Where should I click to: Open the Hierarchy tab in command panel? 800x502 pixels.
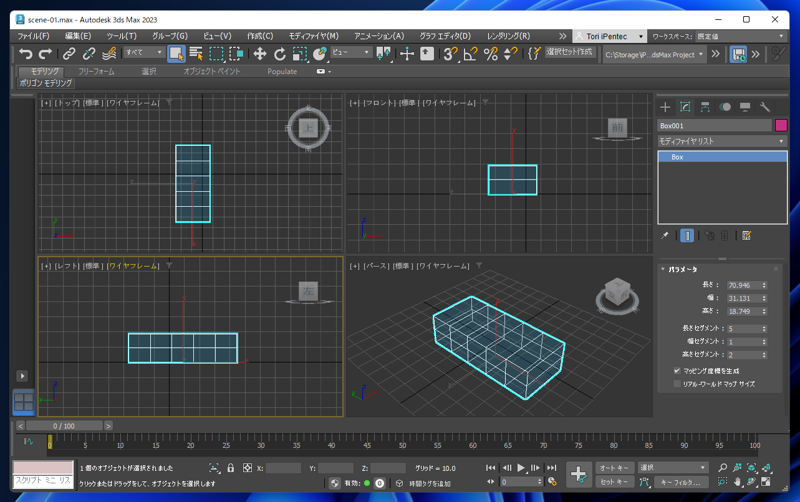pos(705,107)
